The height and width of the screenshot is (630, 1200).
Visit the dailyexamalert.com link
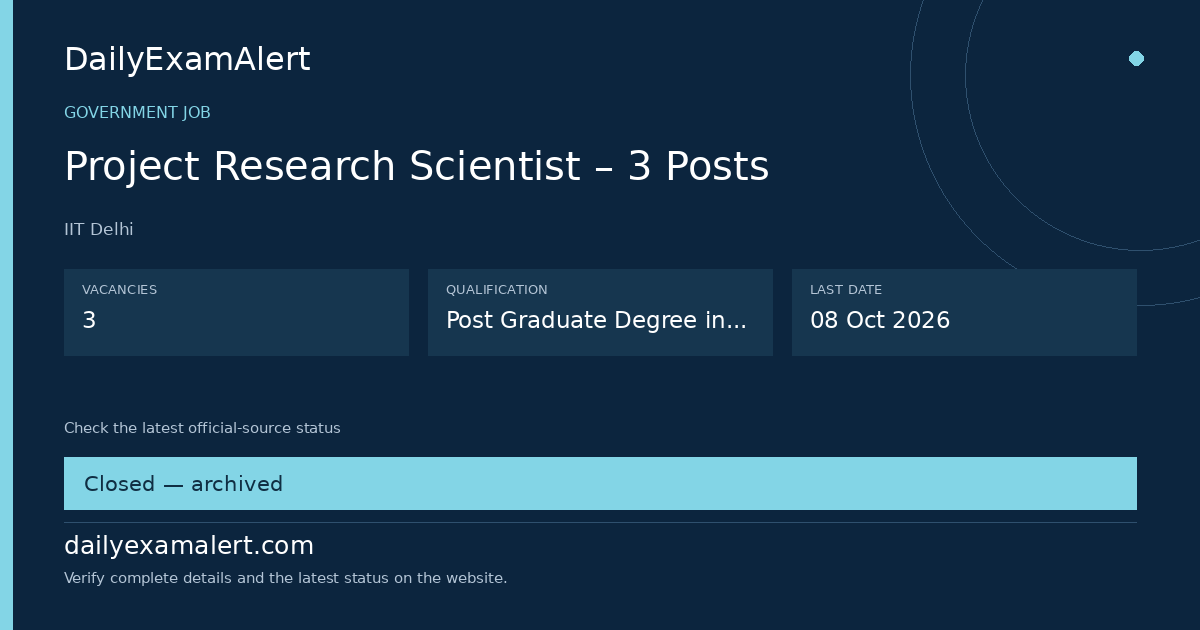click(189, 546)
